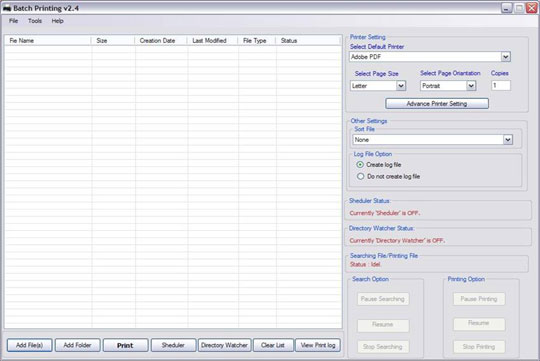
Task: Expand the Page Orientation dropdown
Action: tap(471, 86)
